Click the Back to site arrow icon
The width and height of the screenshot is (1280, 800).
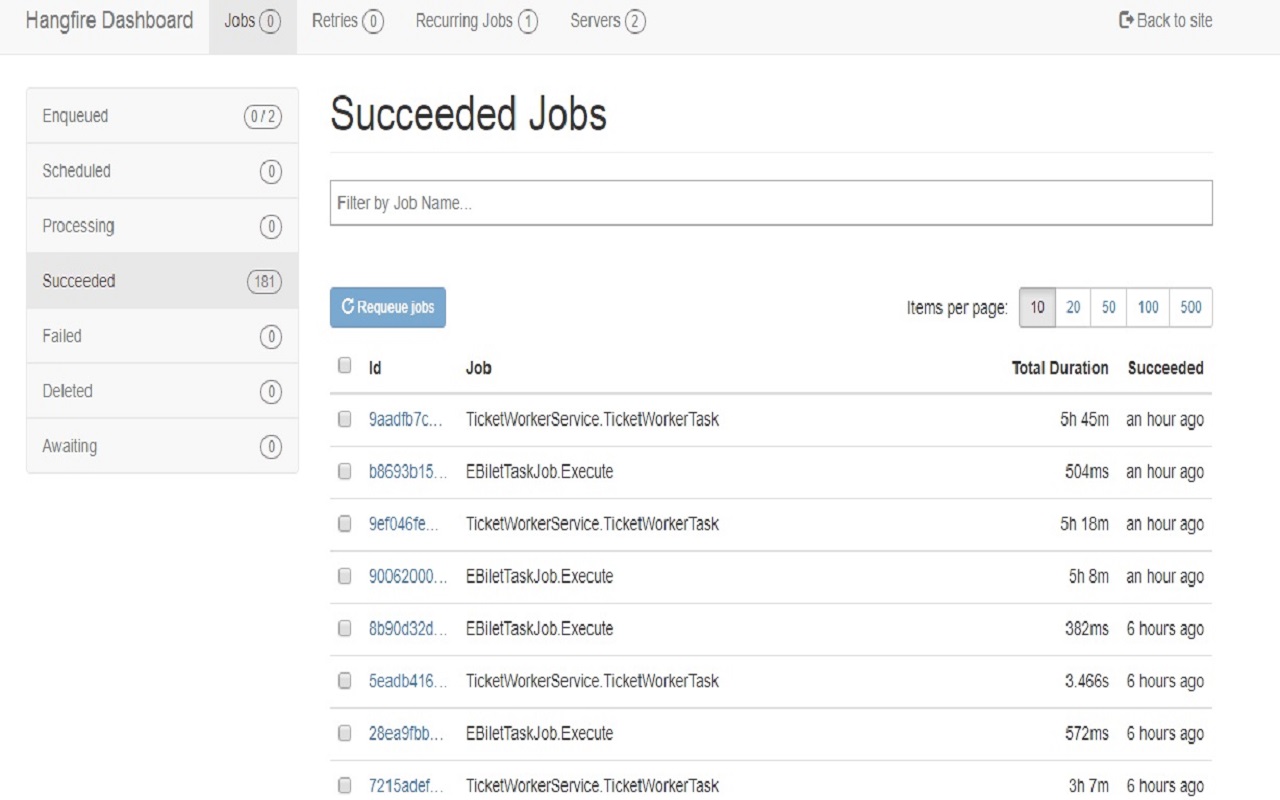(x=1126, y=20)
